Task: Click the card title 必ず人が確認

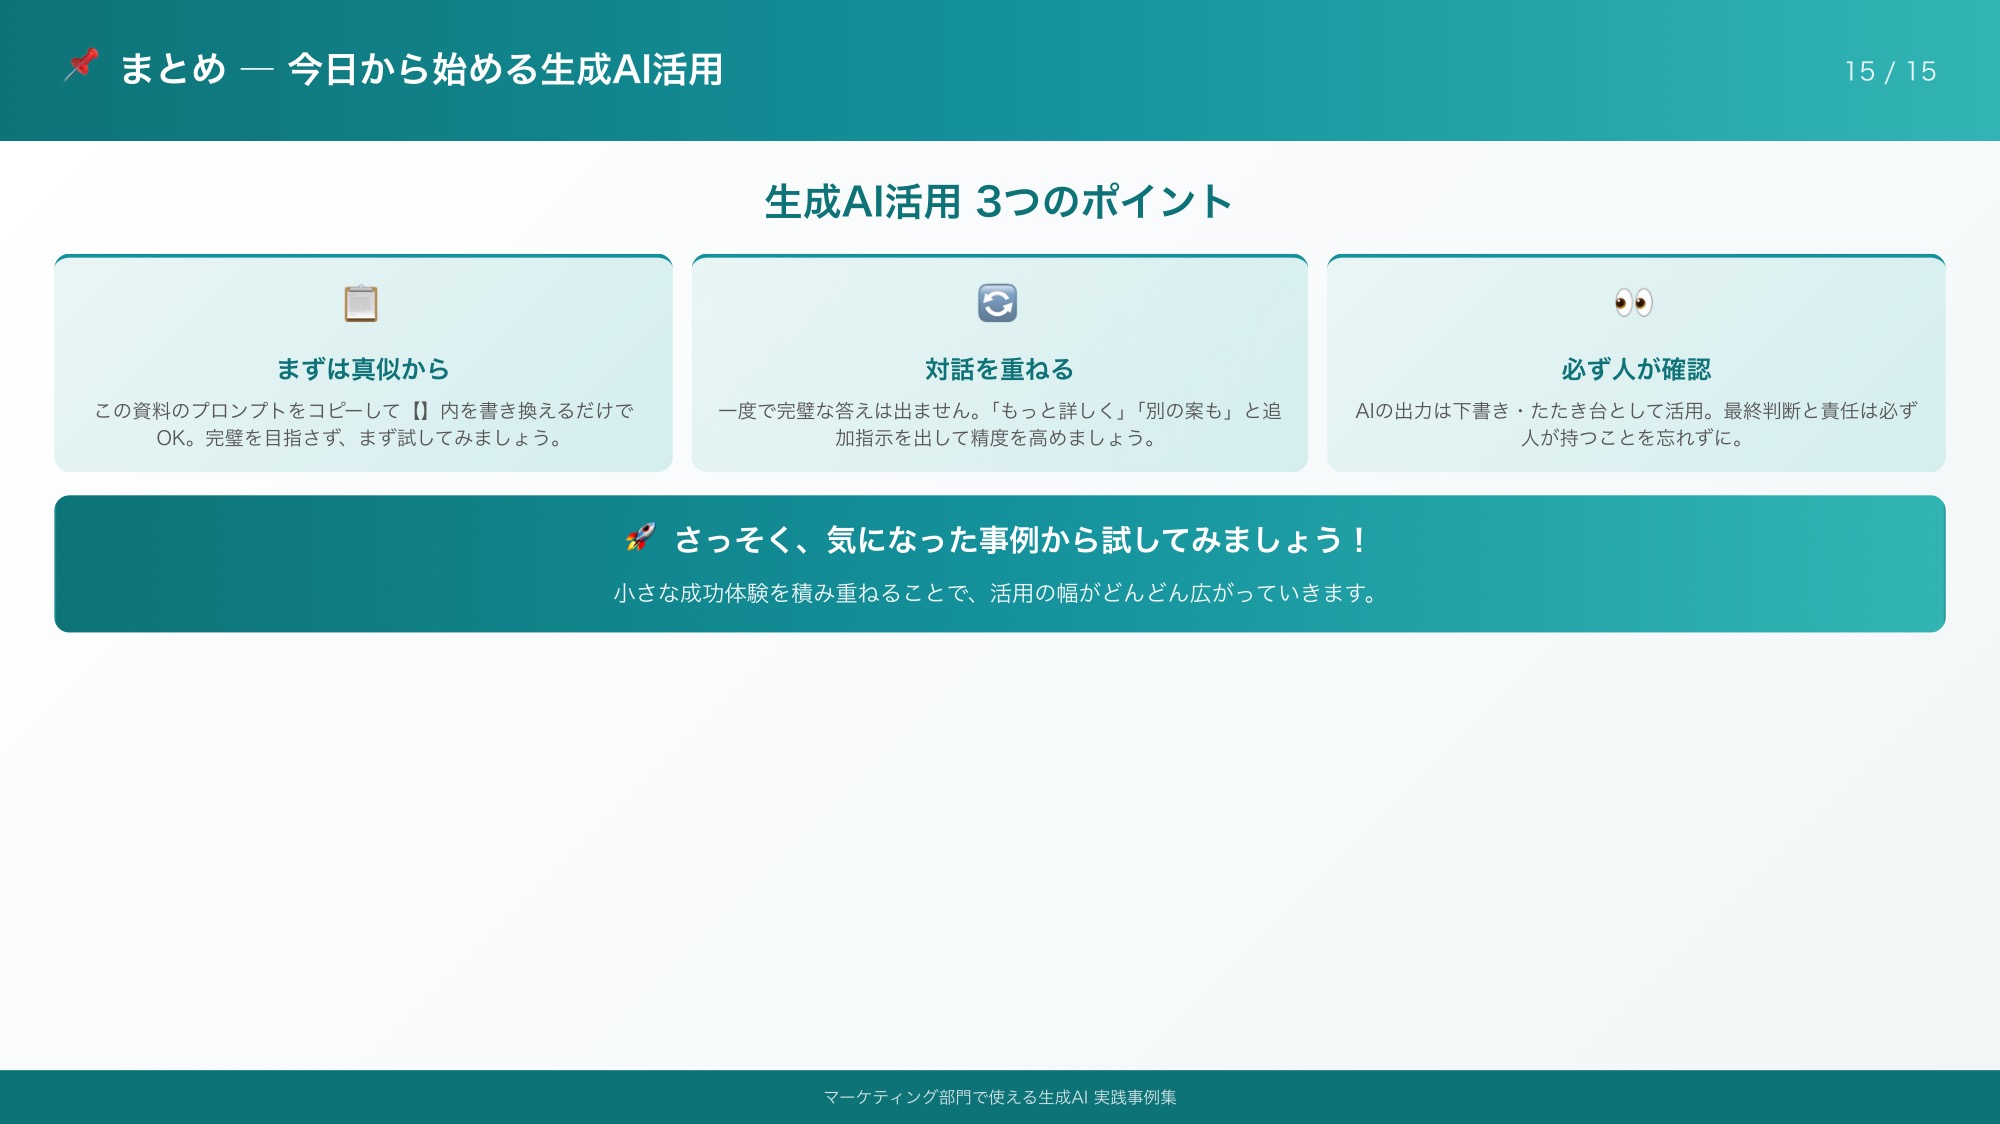Action: point(1636,369)
